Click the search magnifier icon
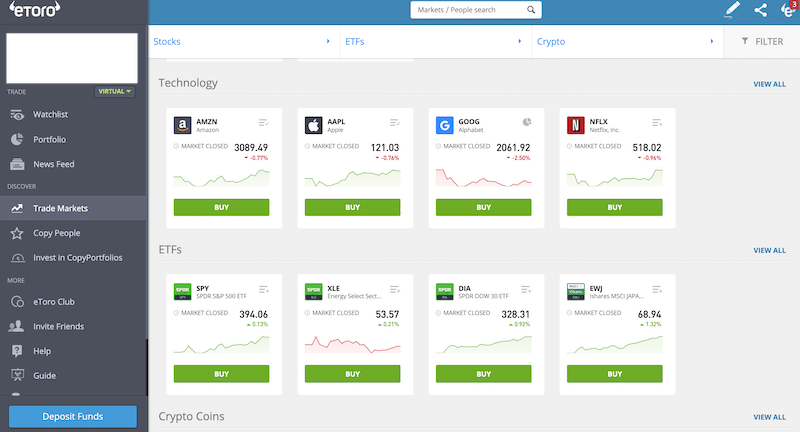Screen dimensions: 800x432 pyautogui.click(x=531, y=10)
